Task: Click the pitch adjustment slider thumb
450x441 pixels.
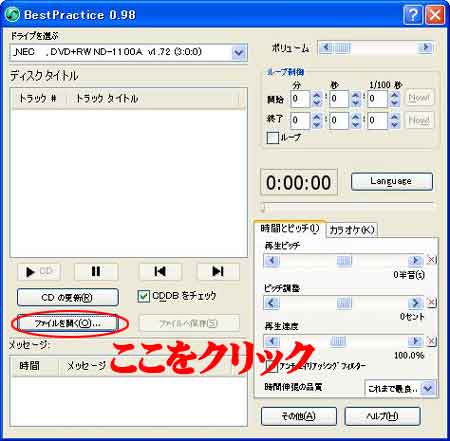Action: pos(344,303)
